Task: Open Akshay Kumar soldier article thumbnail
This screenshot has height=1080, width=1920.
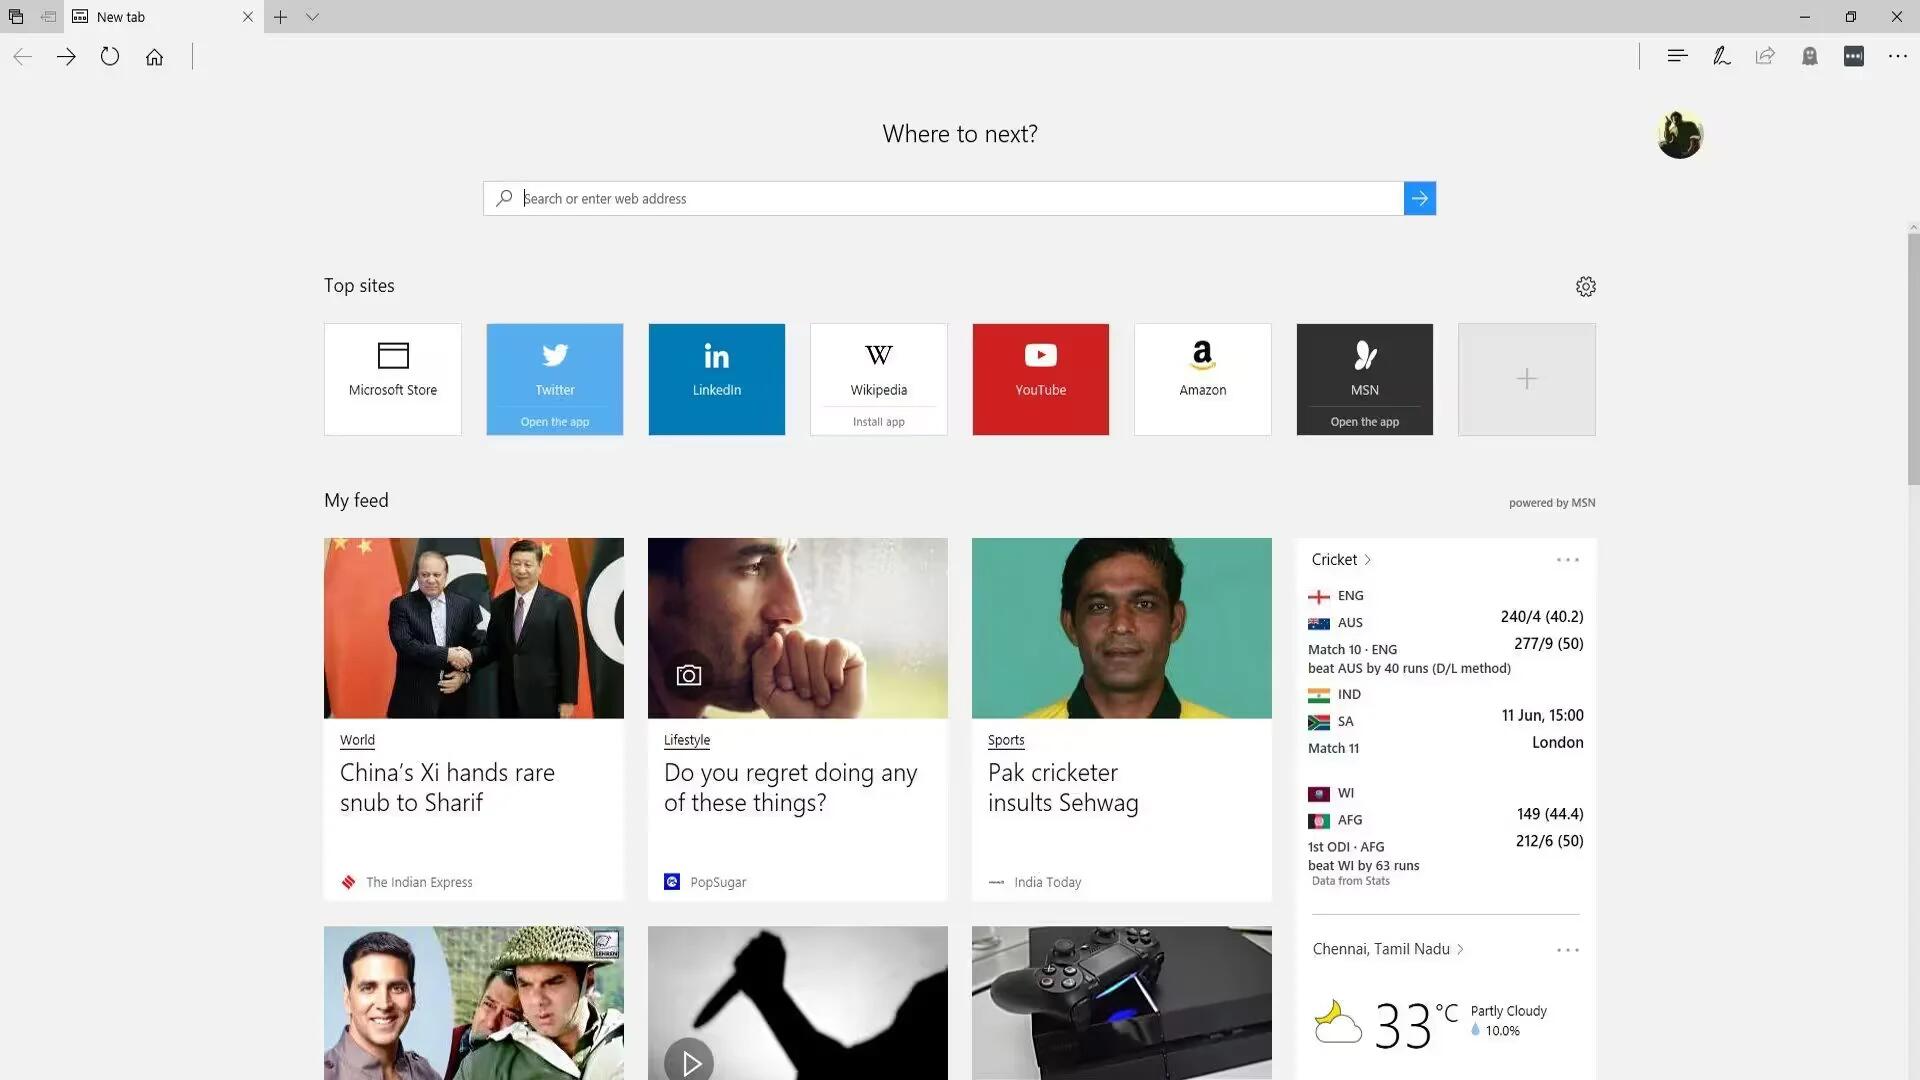Action: coord(474,1003)
